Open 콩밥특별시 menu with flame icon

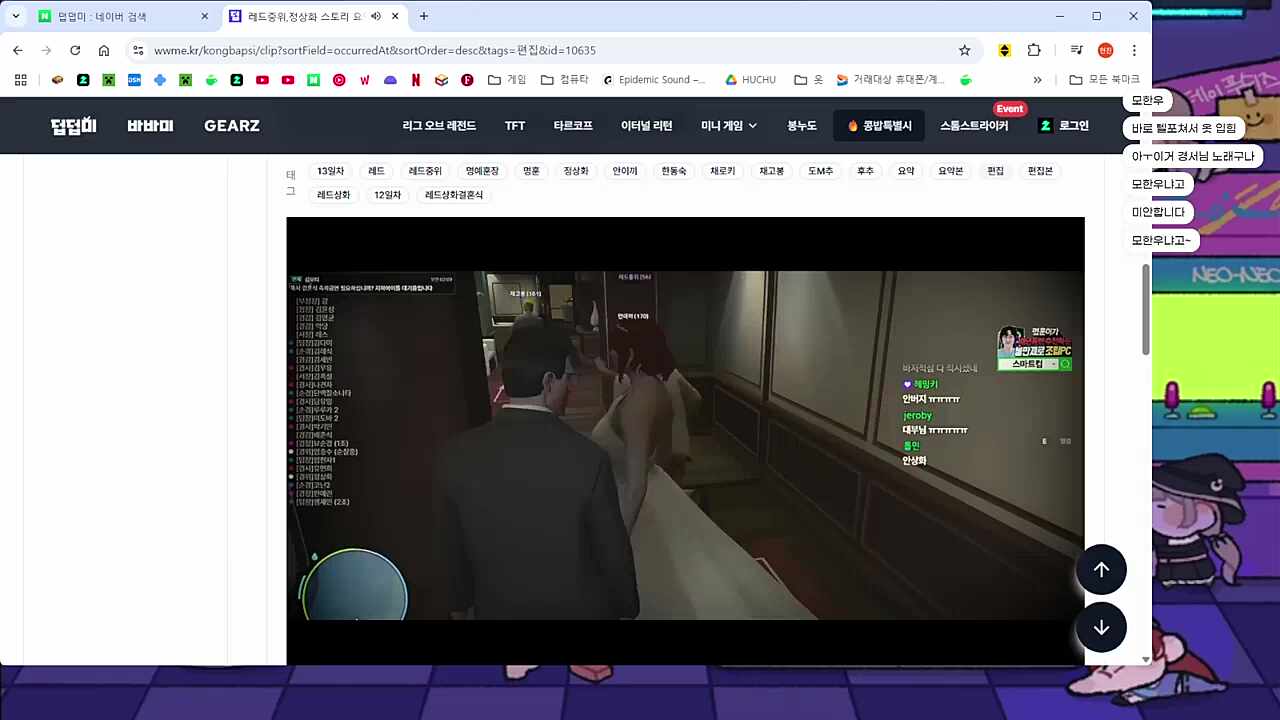point(879,126)
